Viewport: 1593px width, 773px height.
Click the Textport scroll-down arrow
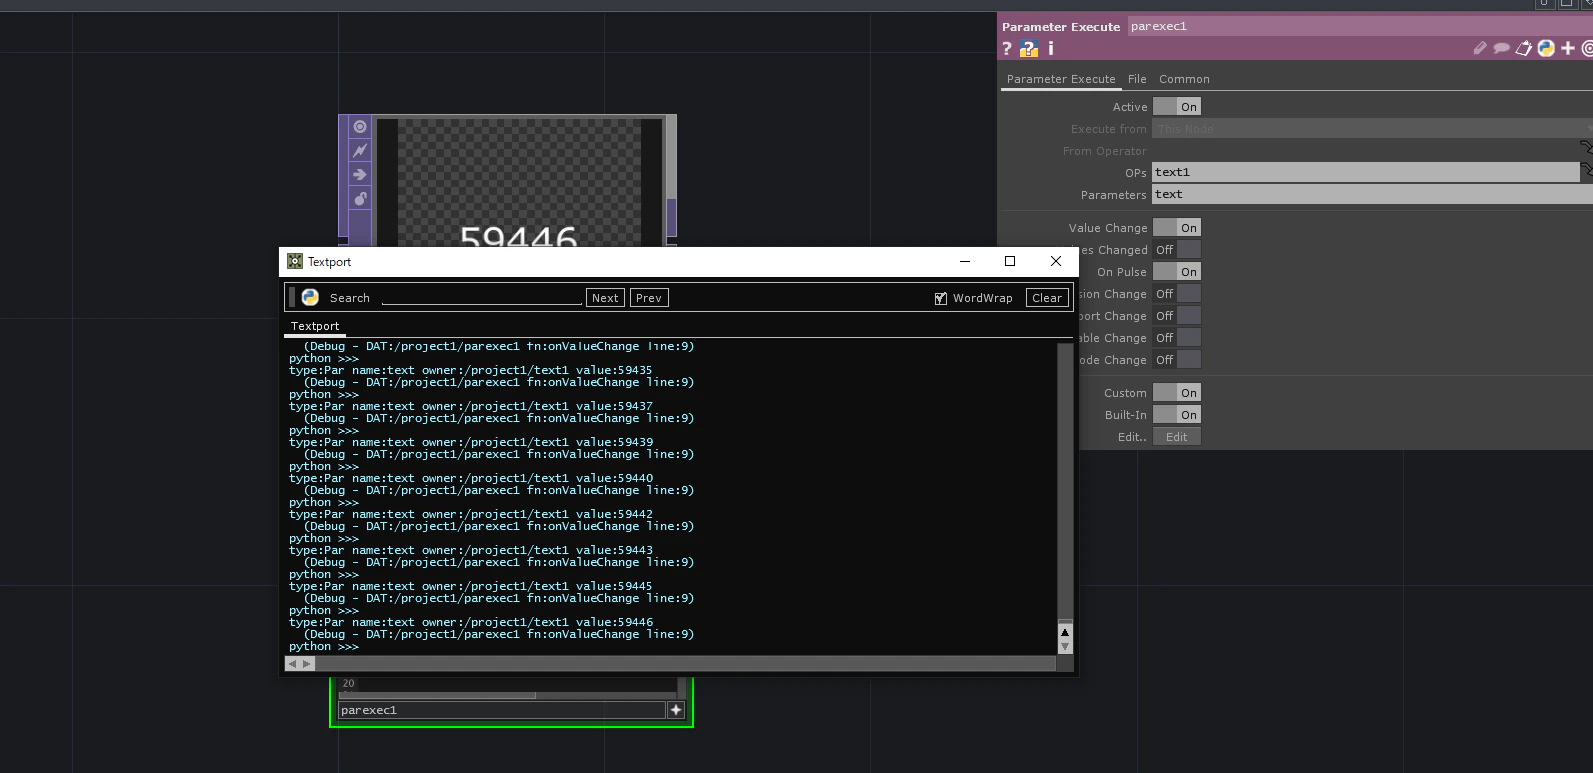point(1065,647)
